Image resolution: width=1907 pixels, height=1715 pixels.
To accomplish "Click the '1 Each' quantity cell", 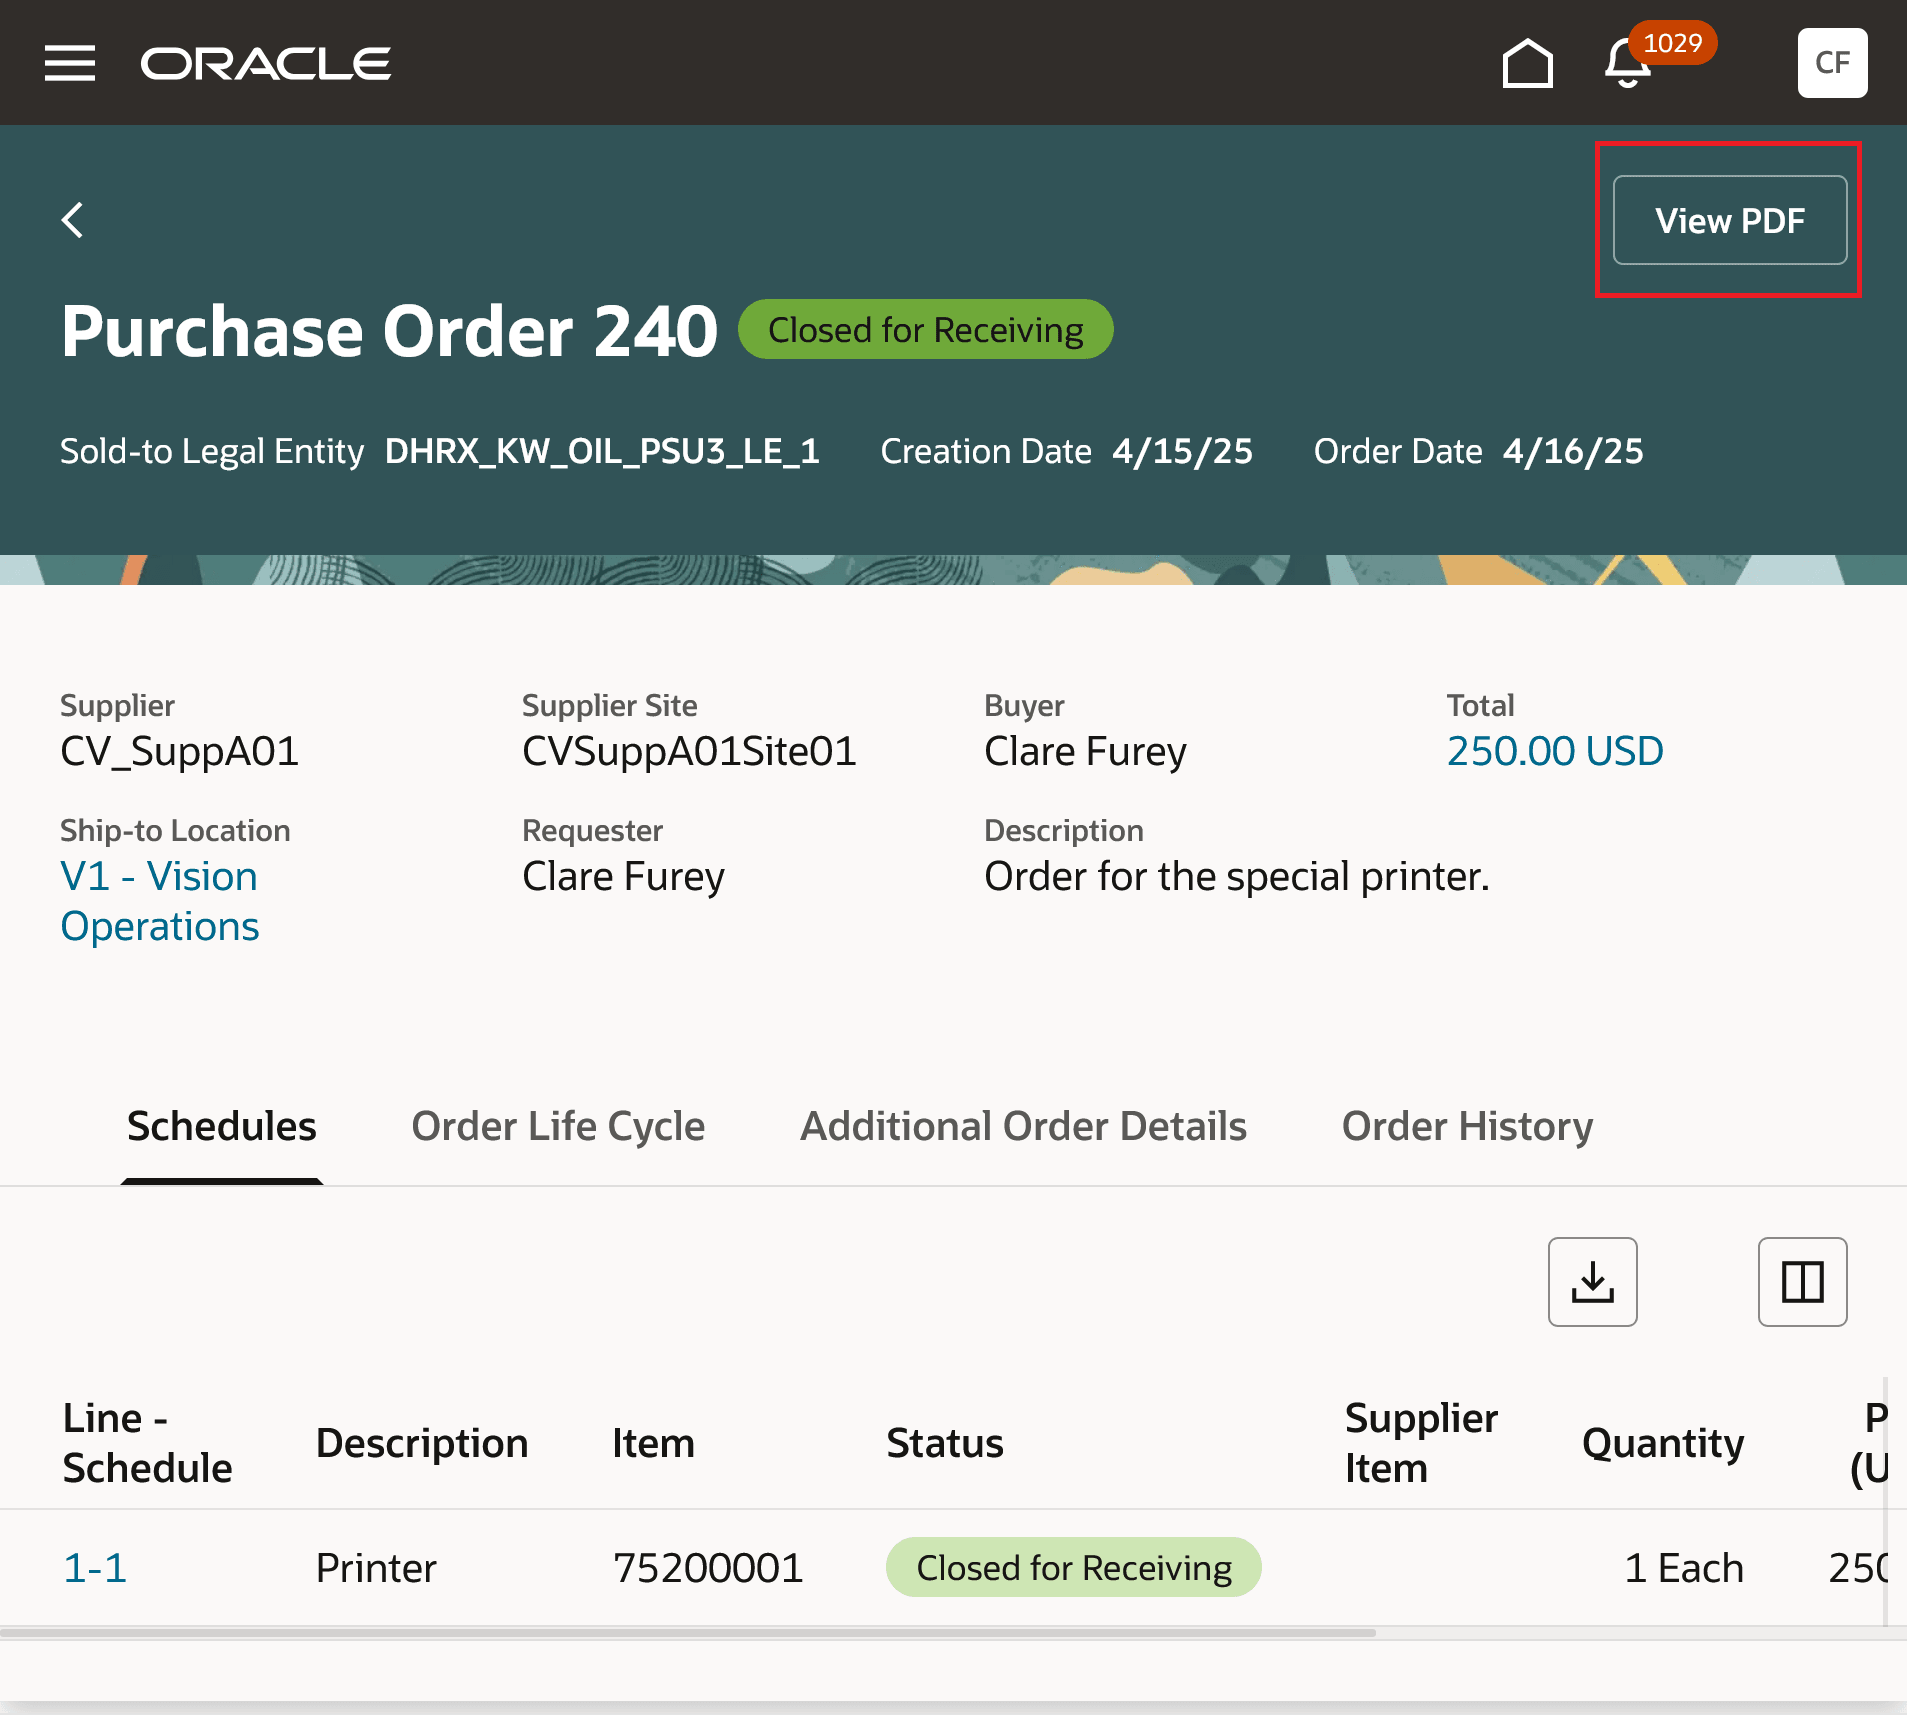I will click(1684, 1568).
